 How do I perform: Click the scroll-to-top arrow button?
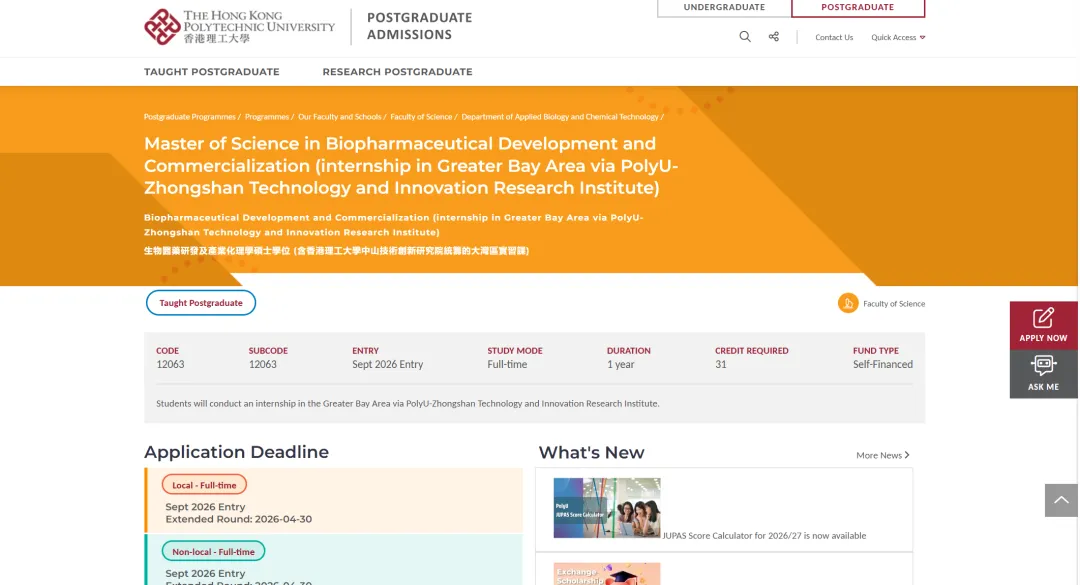click(1061, 499)
